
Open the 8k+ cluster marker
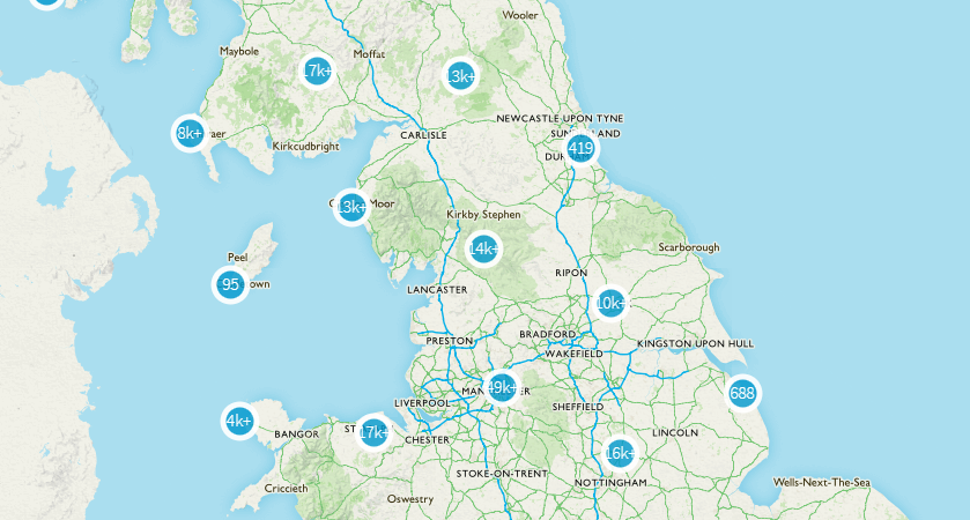(x=189, y=133)
